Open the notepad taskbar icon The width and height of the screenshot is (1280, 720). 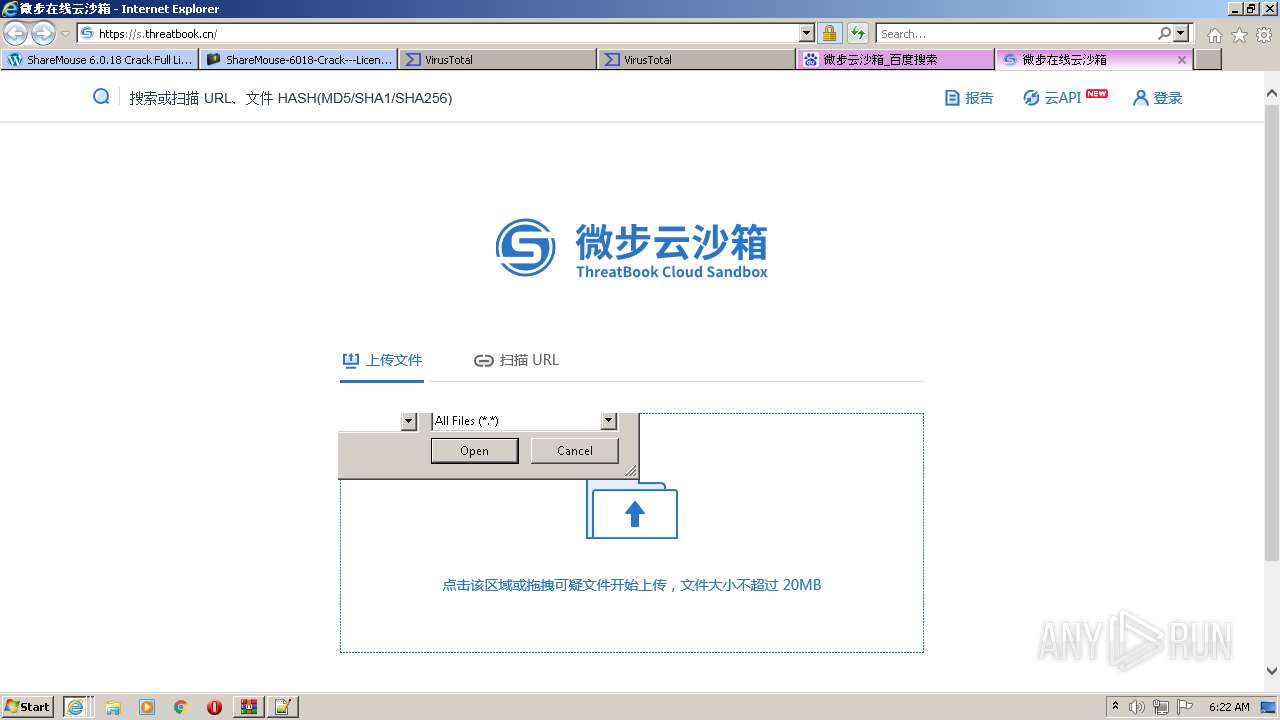click(282, 707)
